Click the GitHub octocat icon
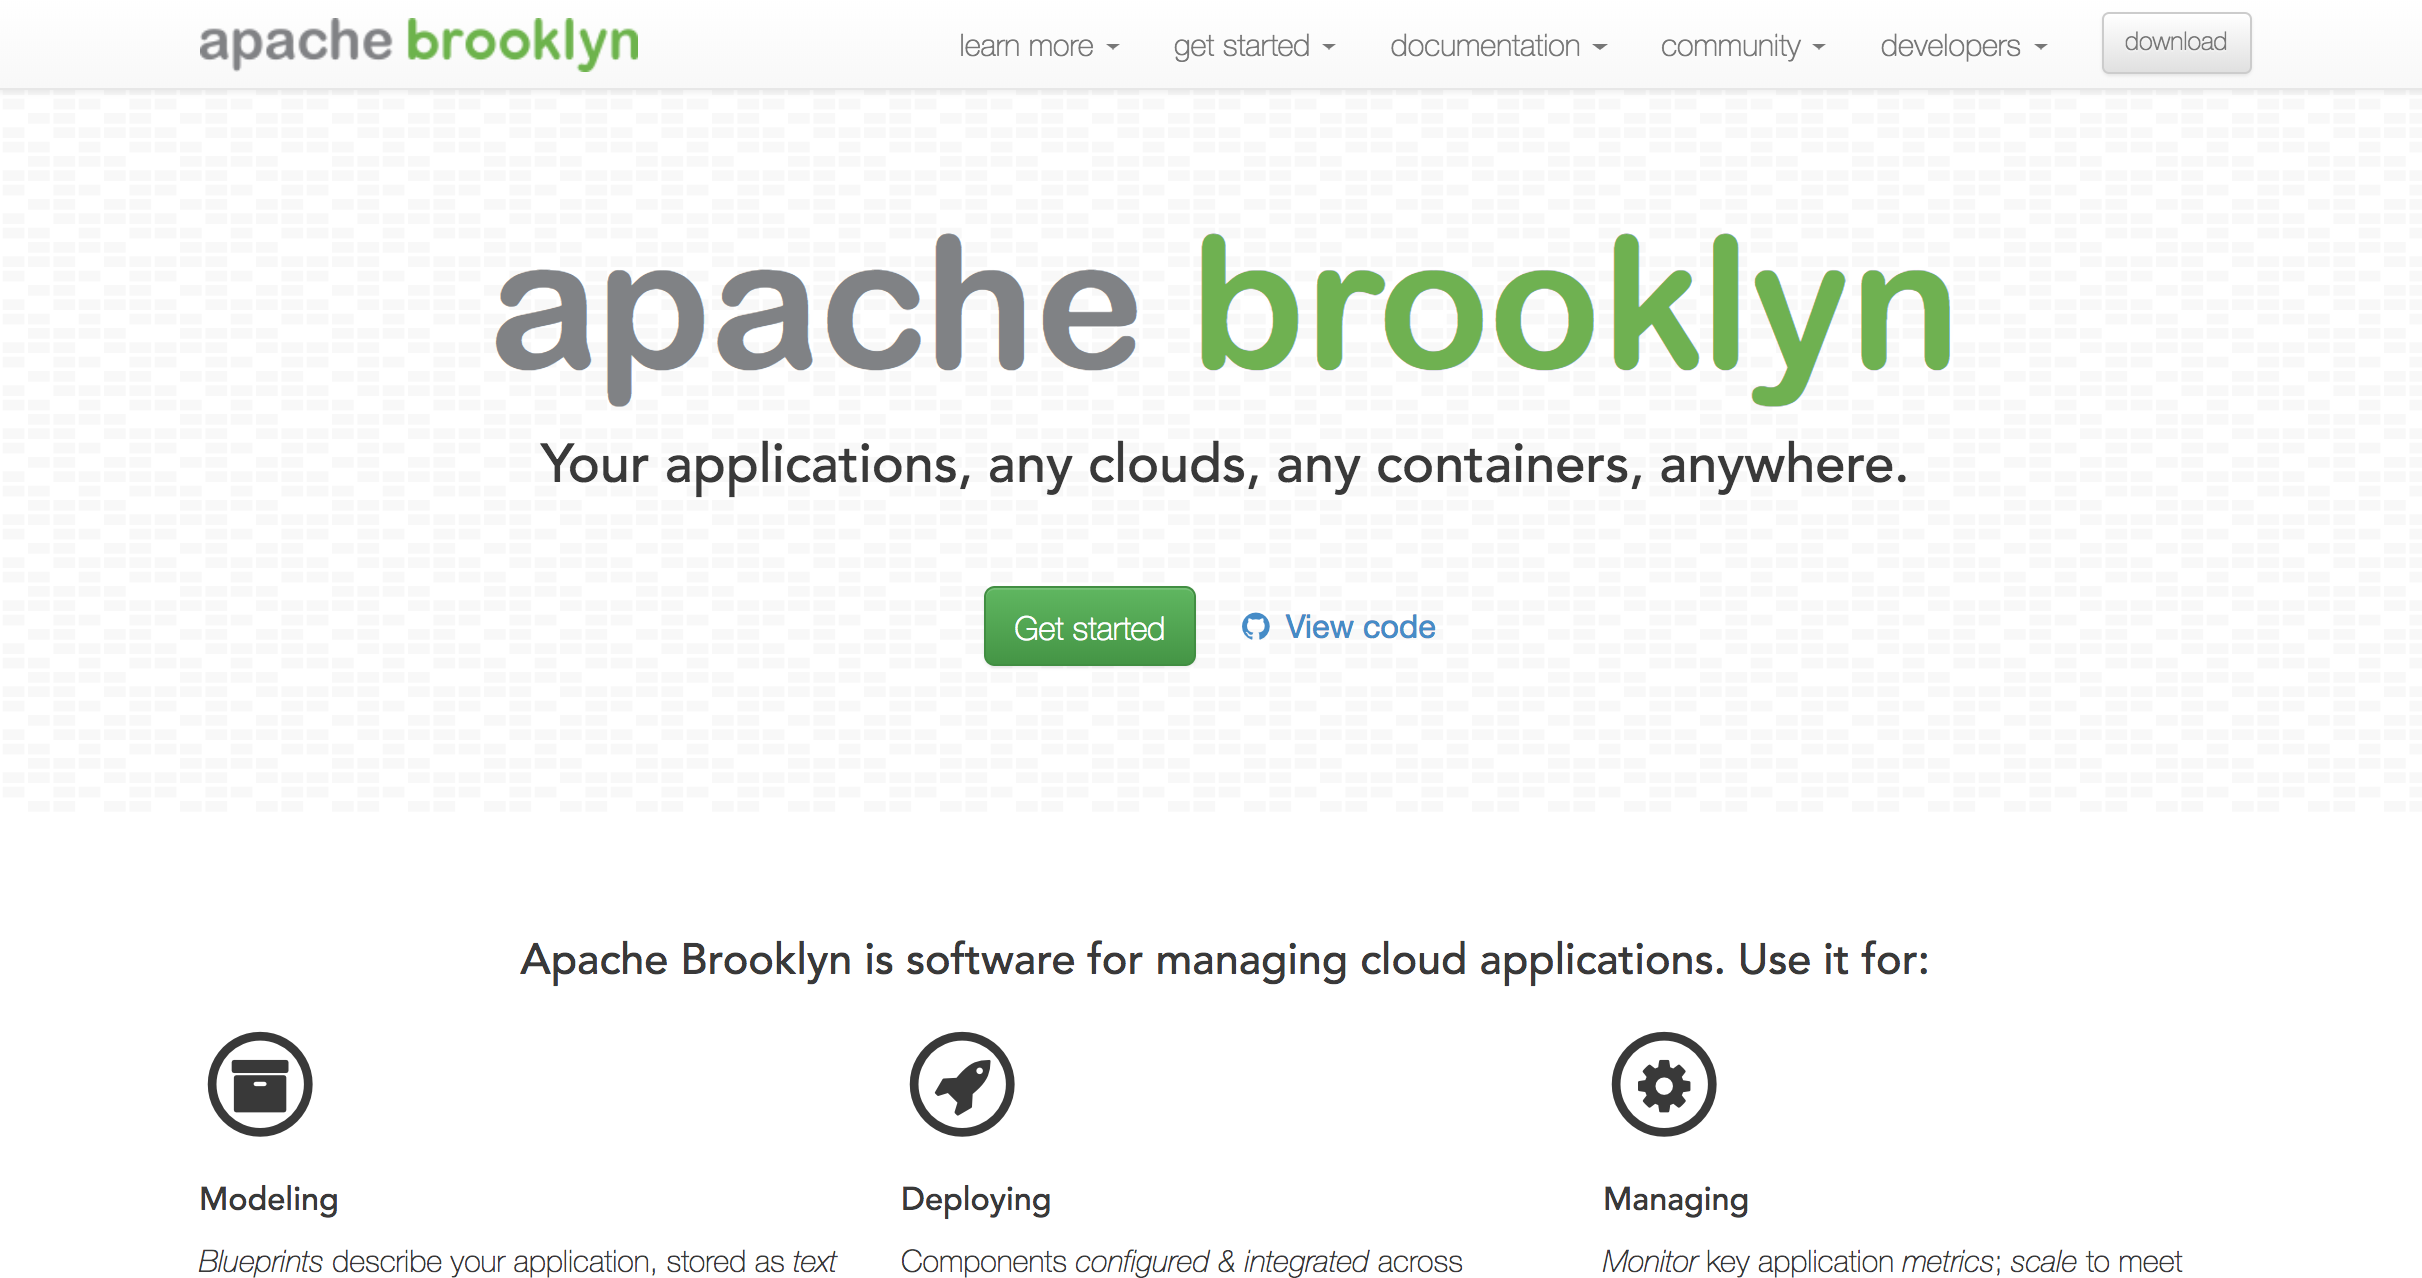This screenshot has height=1278, width=2422. coord(1255,626)
